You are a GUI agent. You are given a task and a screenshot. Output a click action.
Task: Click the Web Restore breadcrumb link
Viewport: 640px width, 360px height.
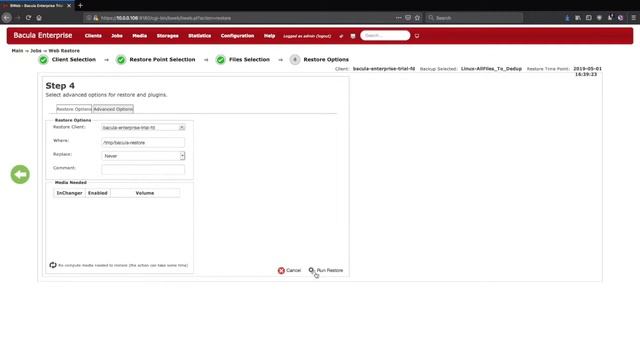[x=64, y=51]
